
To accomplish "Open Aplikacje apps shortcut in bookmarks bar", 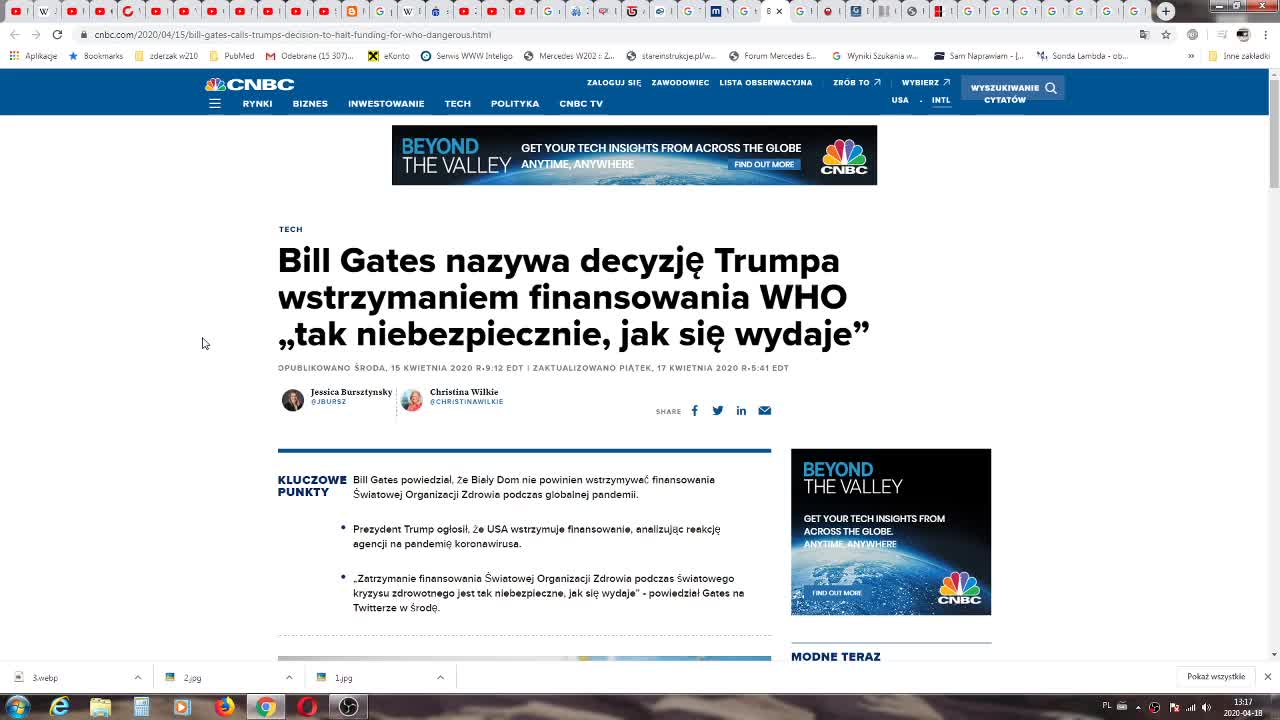I will click(33, 56).
